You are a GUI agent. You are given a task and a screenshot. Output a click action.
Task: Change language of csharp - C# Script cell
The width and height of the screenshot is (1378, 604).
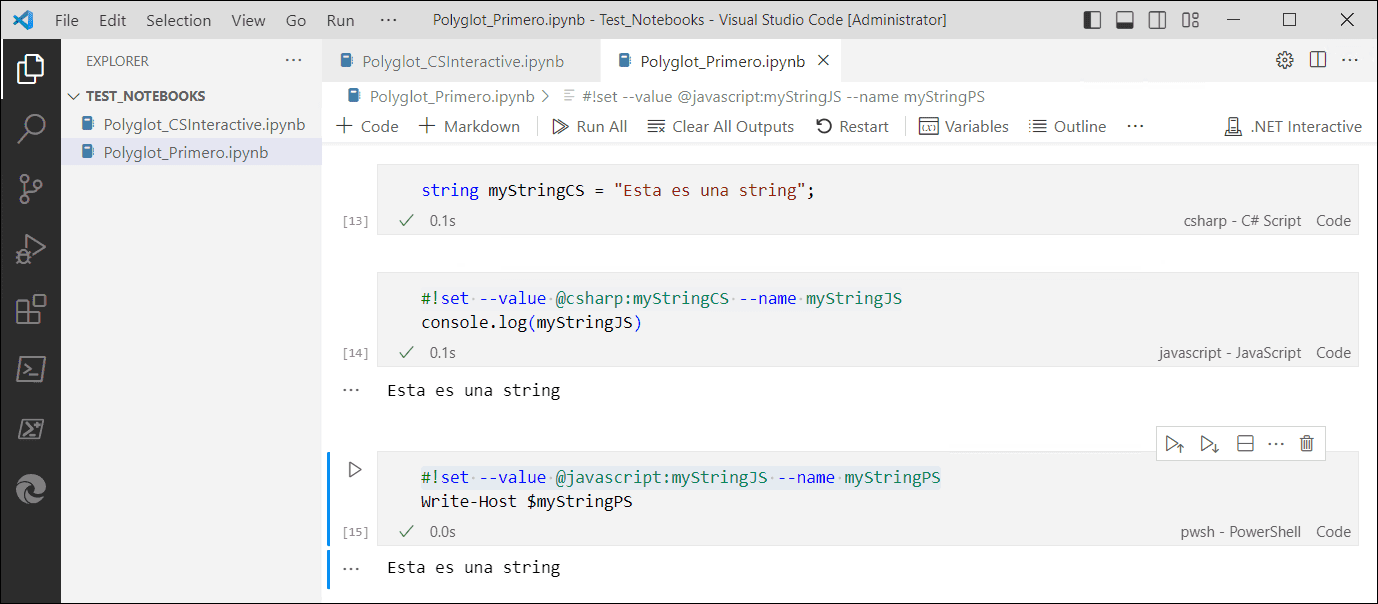[1242, 221]
